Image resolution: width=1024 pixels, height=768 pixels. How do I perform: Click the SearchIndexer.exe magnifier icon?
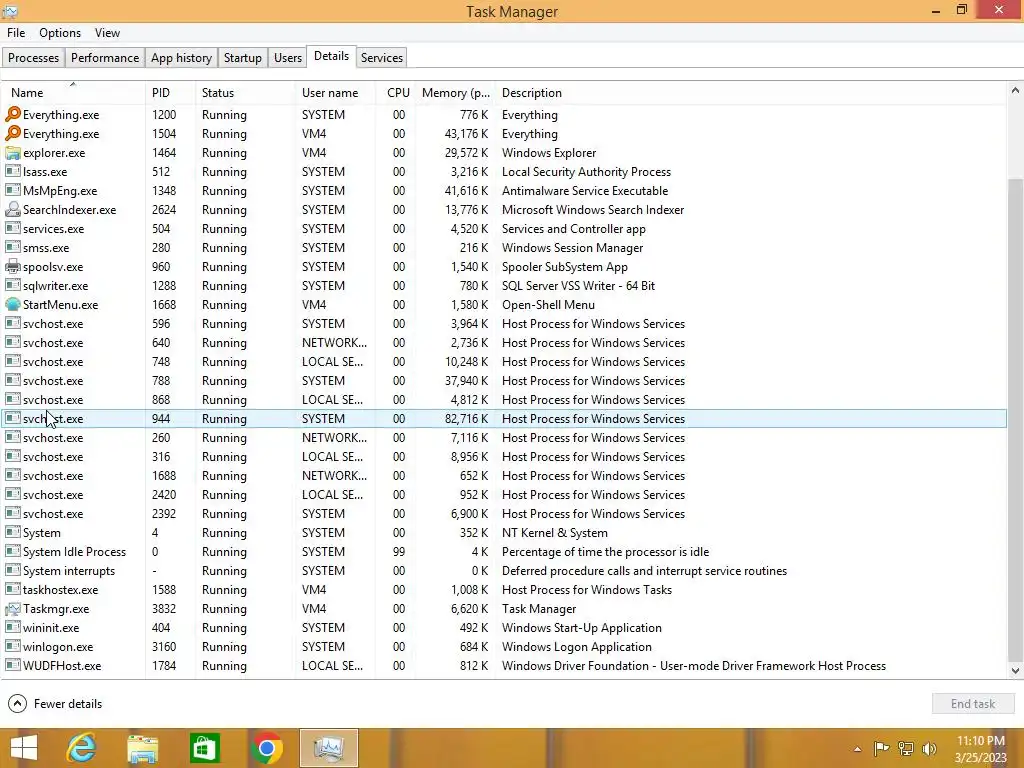pyautogui.click(x=12, y=210)
